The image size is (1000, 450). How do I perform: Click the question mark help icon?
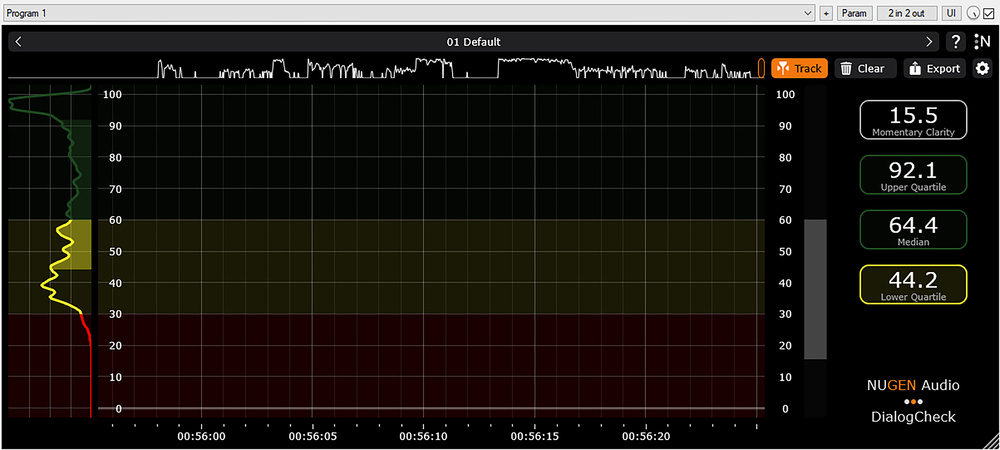tap(956, 42)
